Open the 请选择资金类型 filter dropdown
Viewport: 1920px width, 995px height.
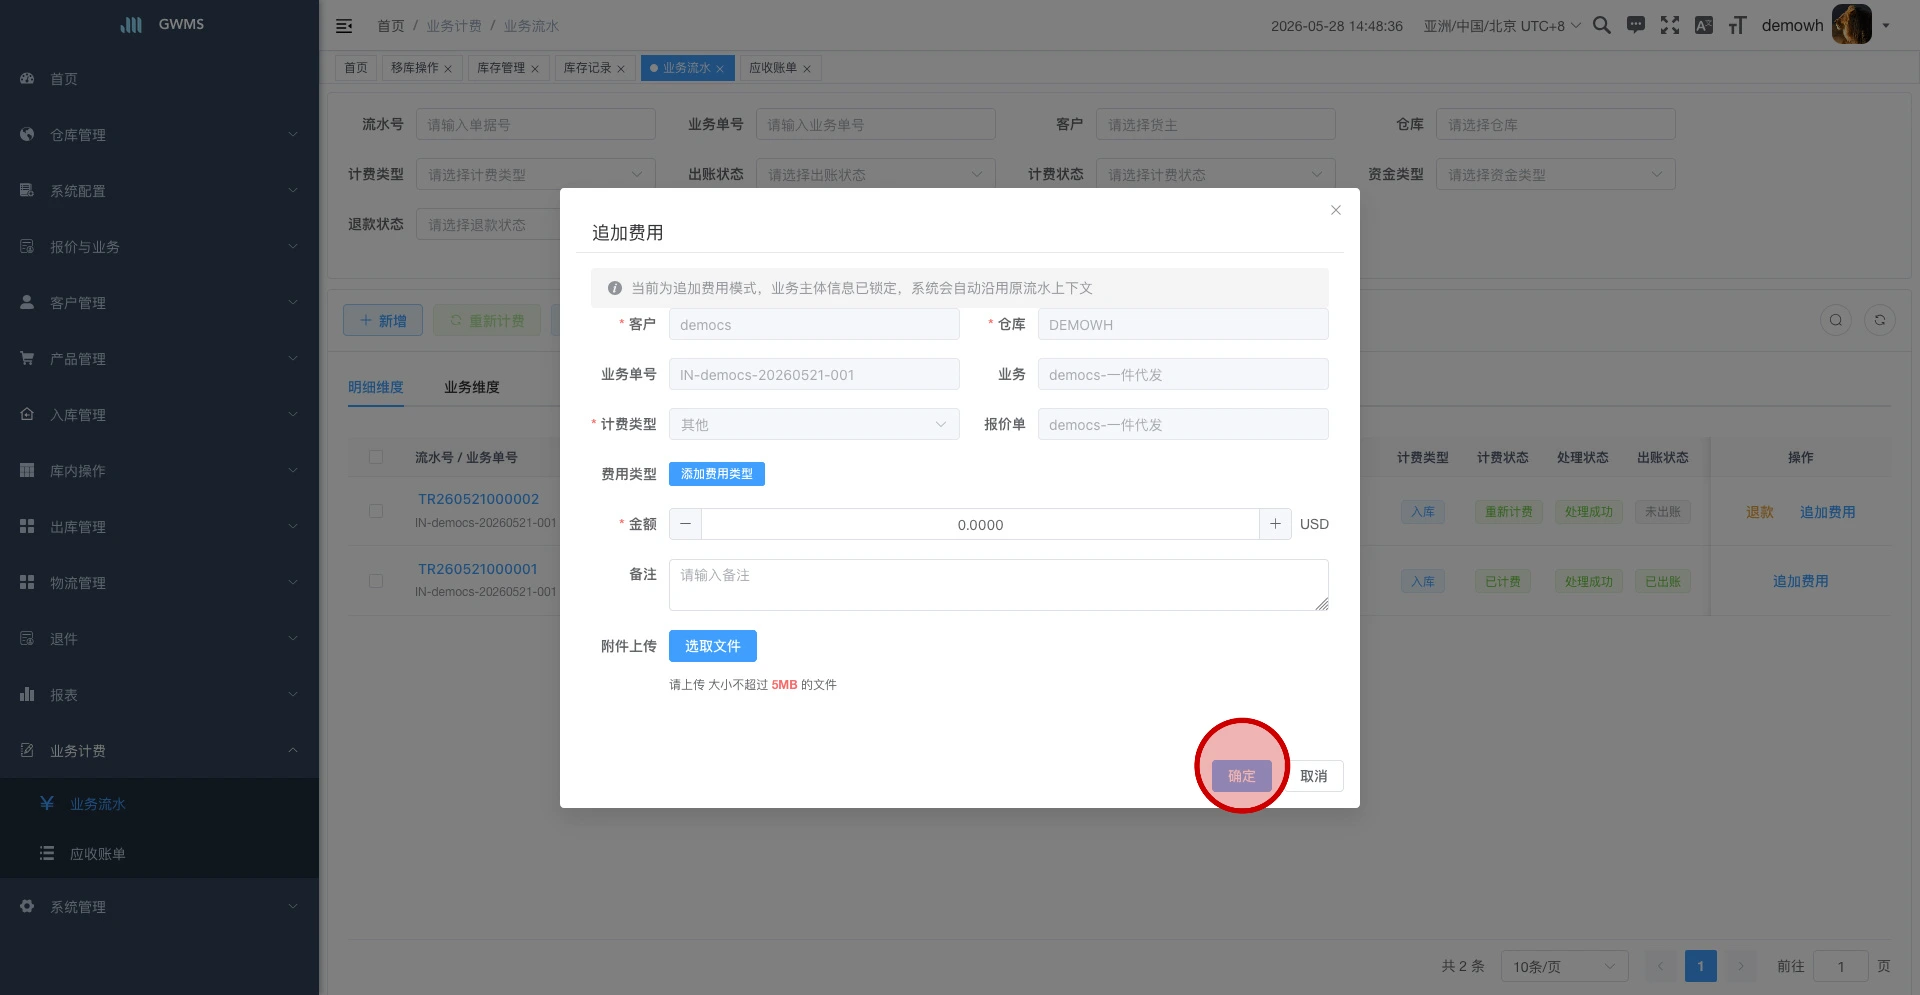[x=1556, y=174]
